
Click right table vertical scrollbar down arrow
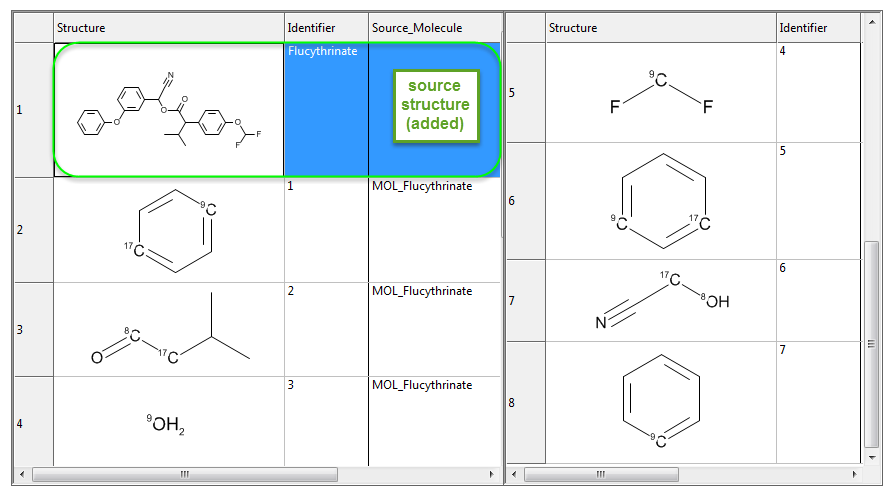coord(871,457)
